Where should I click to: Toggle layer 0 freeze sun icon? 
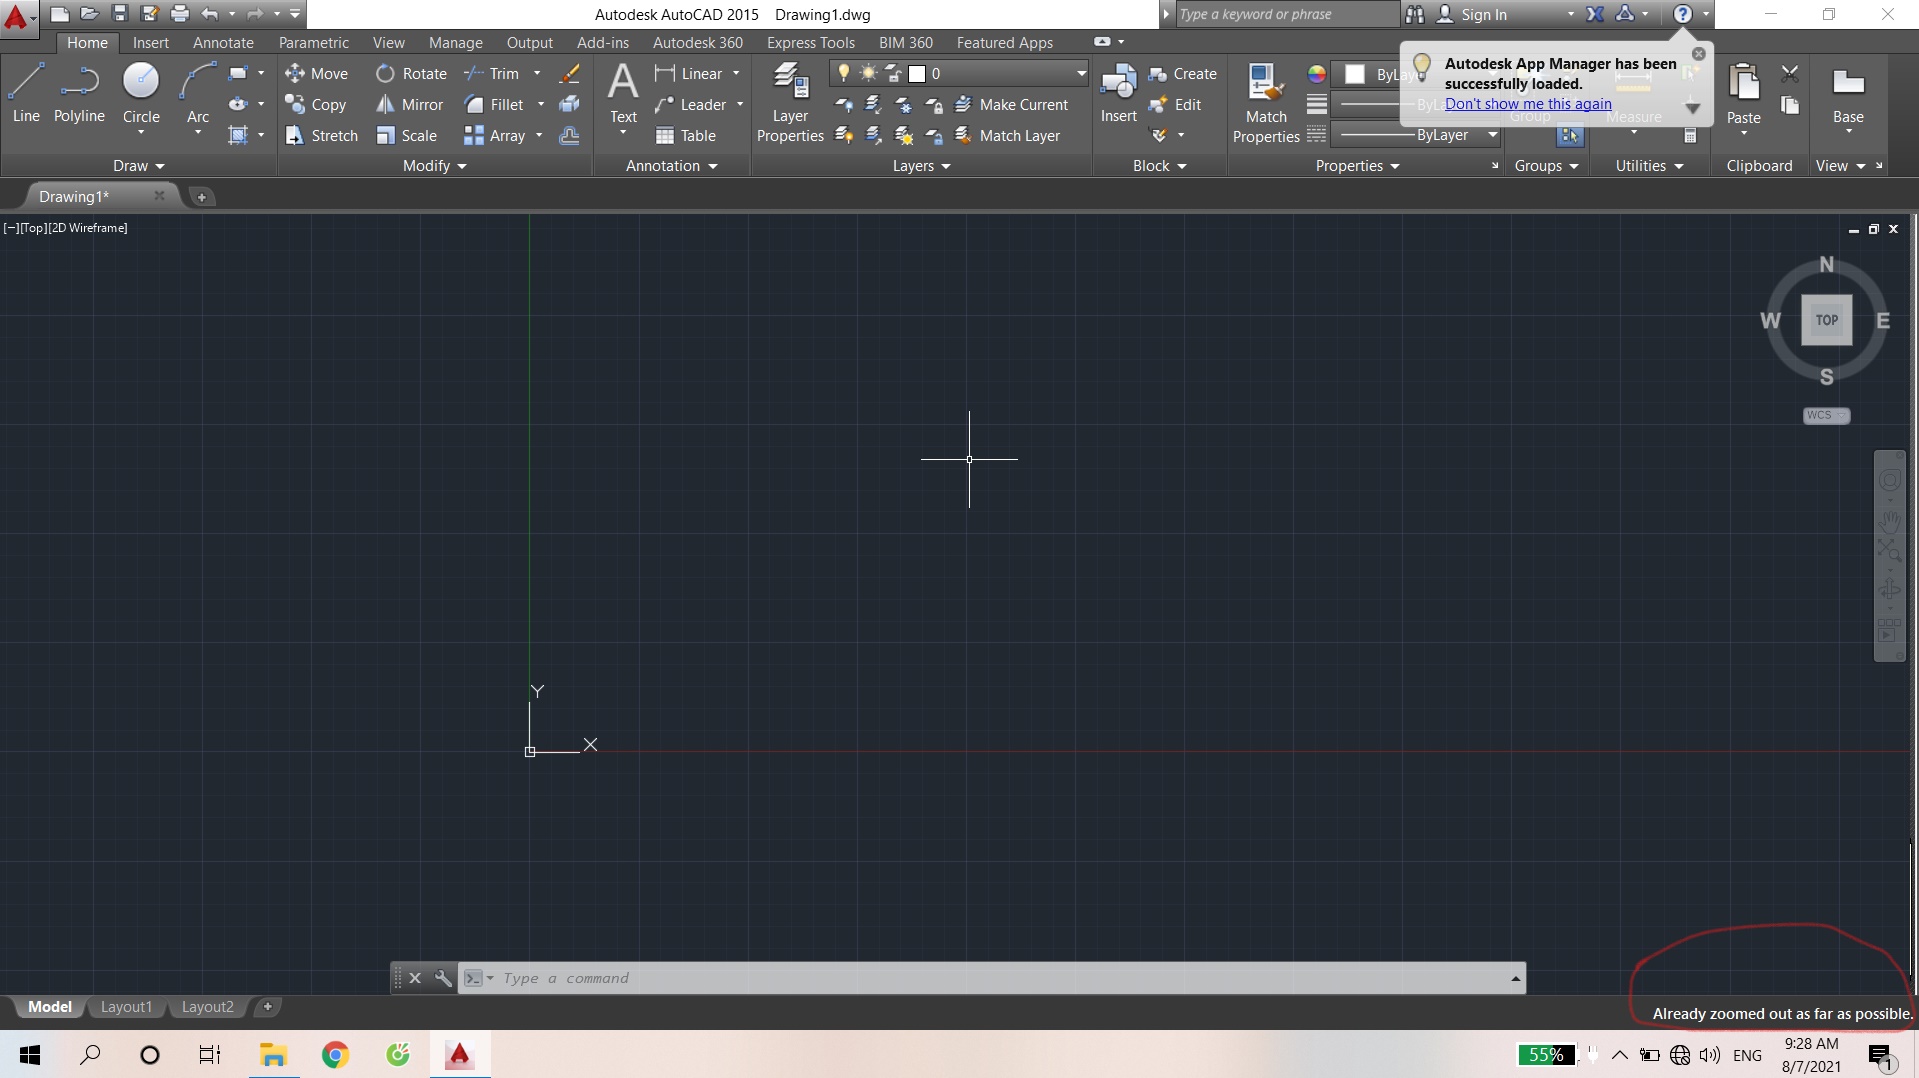click(868, 73)
